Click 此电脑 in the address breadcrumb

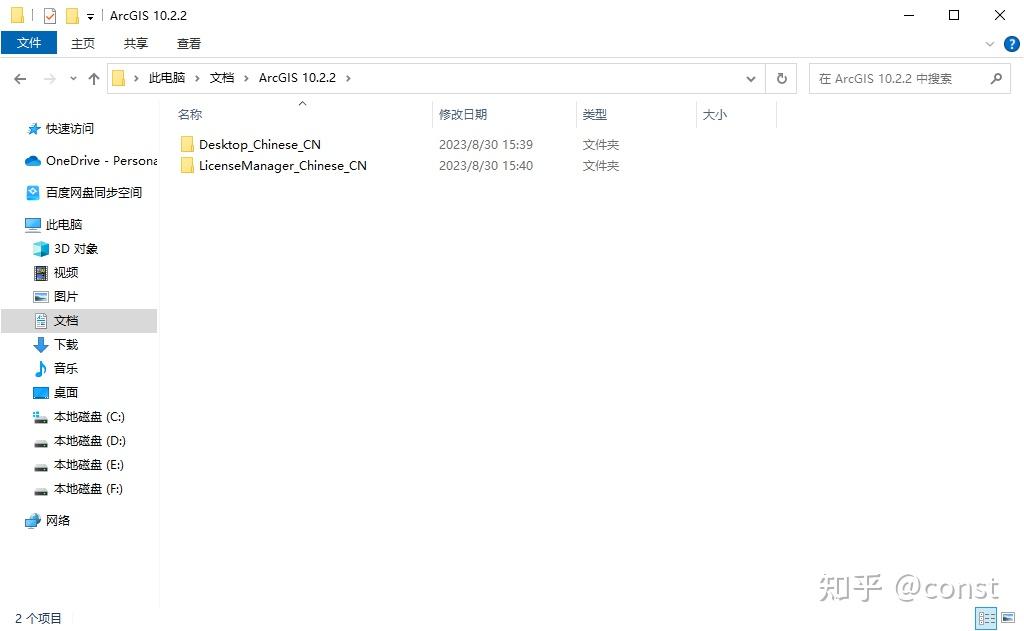[x=167, y=78]
